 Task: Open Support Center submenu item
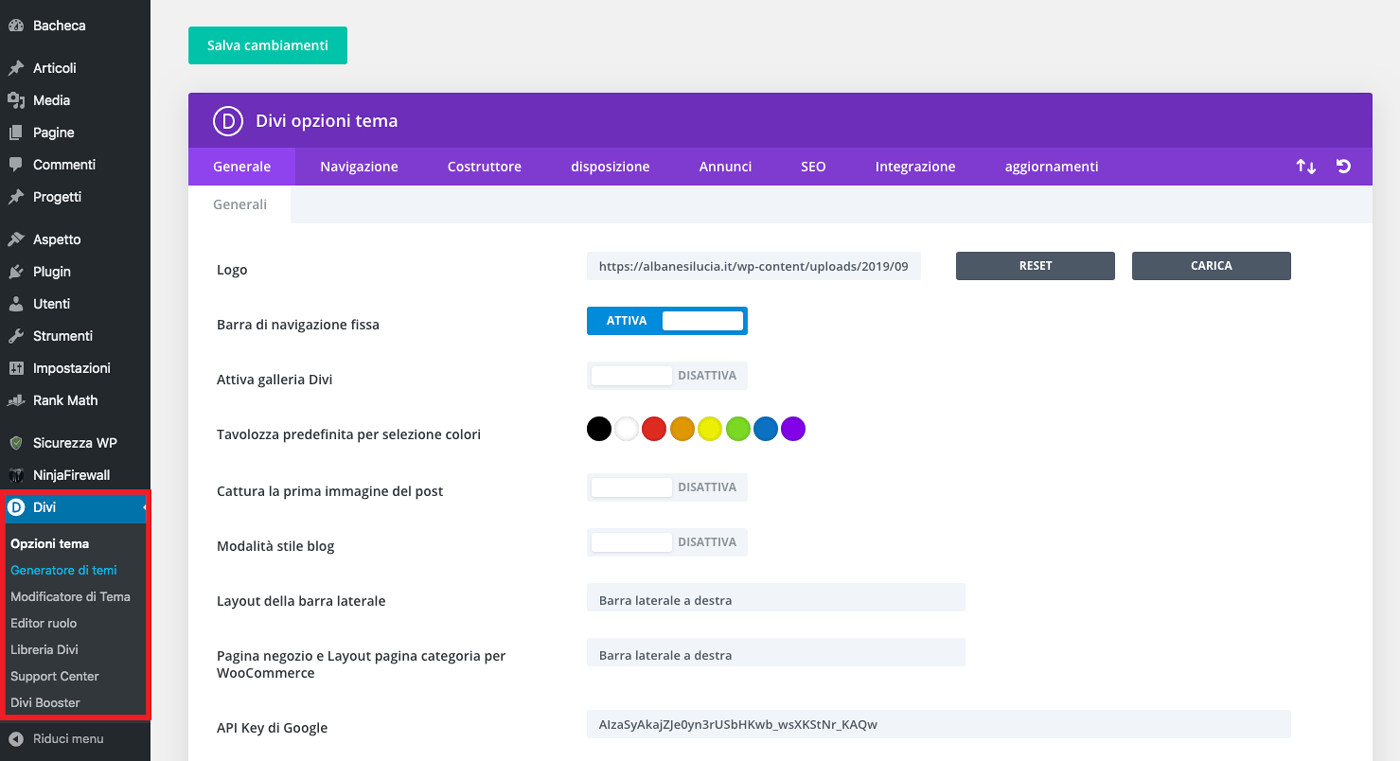pos(55,676)
